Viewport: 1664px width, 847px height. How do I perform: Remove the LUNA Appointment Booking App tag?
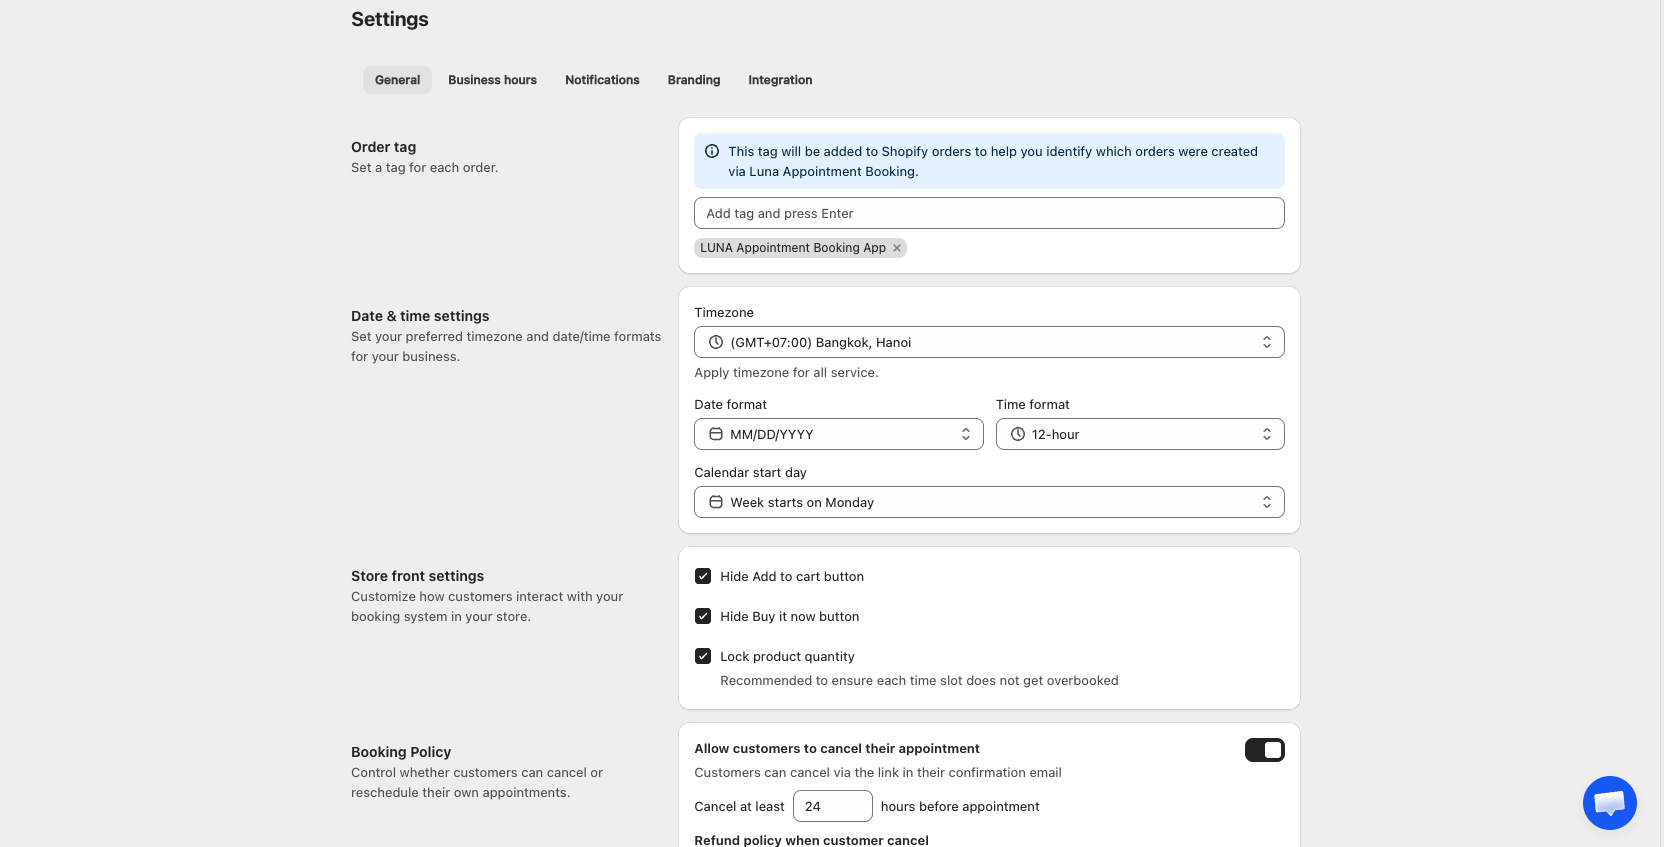(x=897, y=248)
